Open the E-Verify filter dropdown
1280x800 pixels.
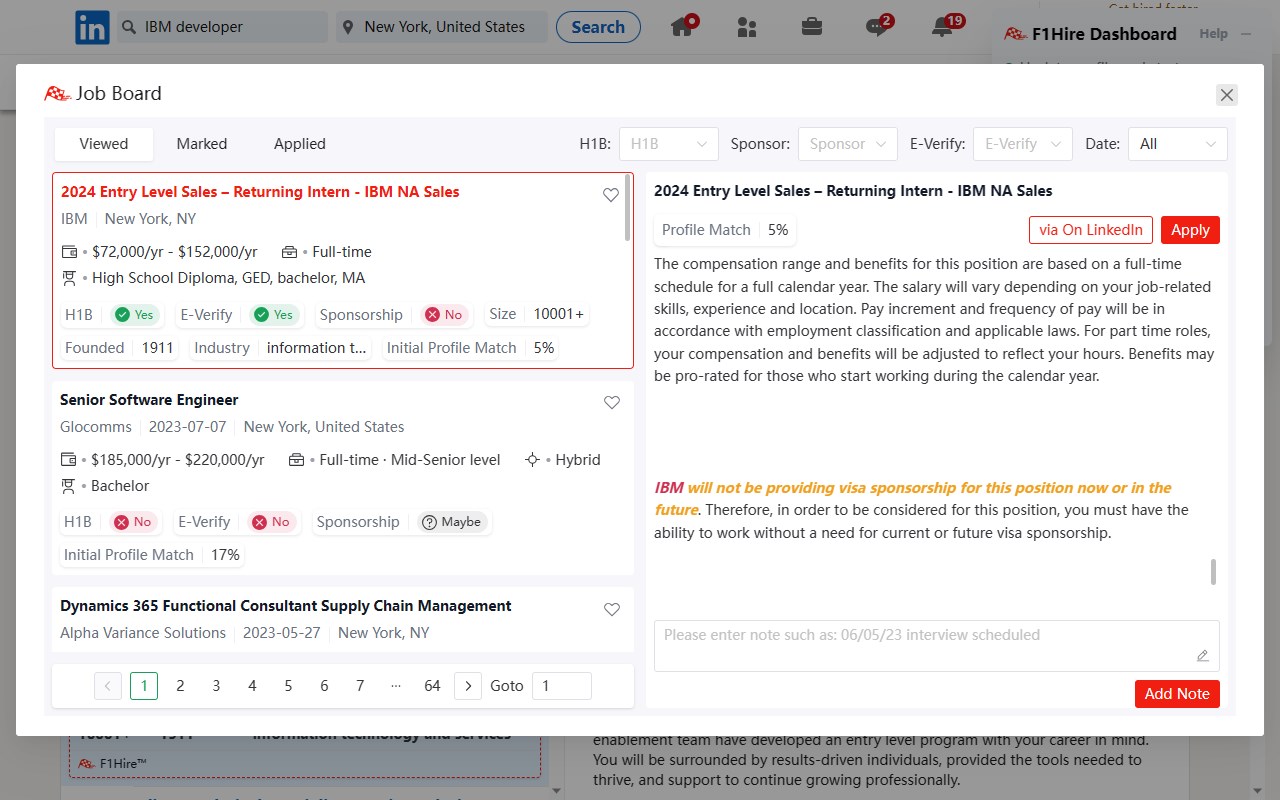coord(1023,144)
